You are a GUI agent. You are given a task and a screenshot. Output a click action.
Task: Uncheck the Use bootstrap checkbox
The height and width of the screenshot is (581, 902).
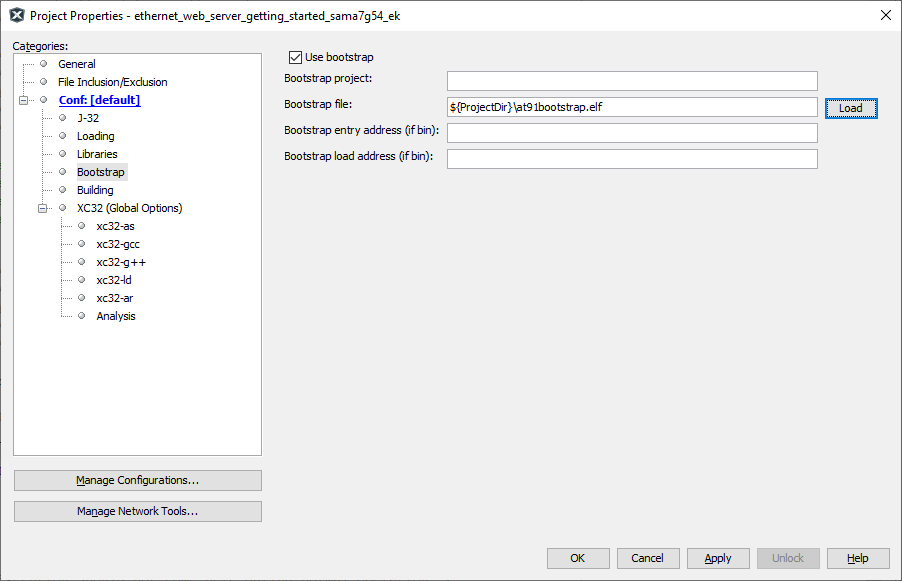click(295, 57)
